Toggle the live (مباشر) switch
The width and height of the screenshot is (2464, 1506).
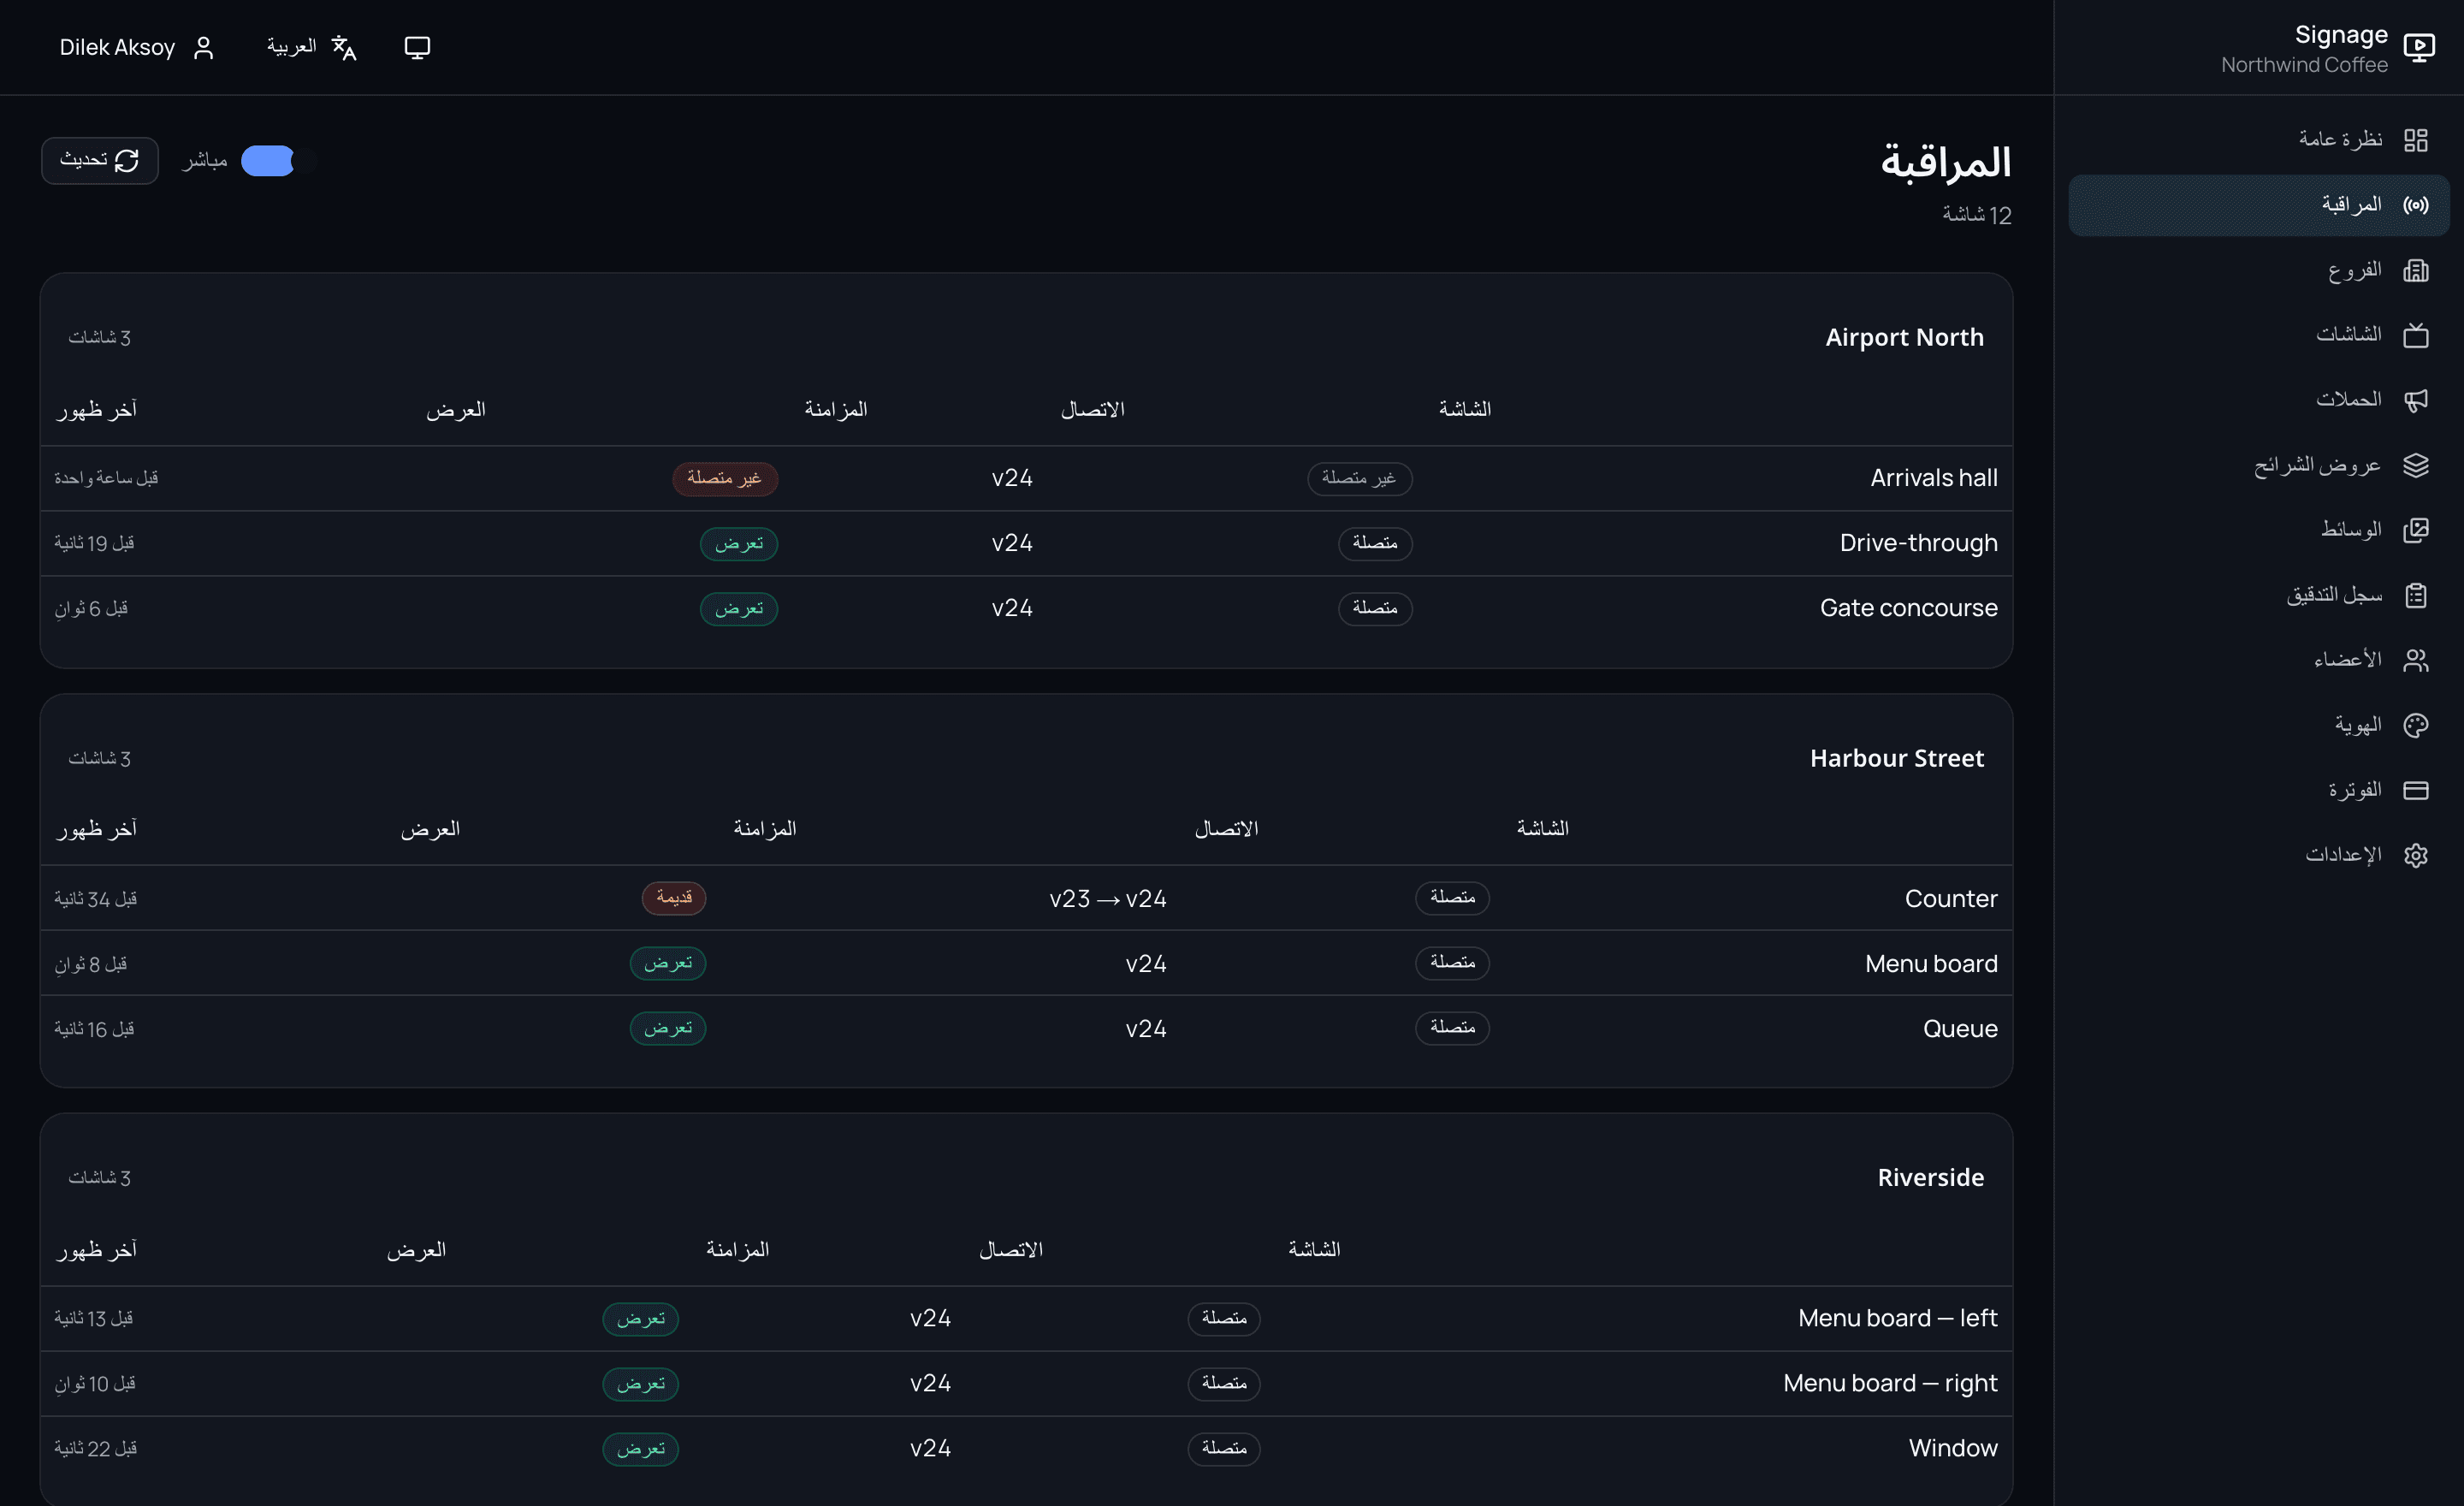click(x=279, y=161)
